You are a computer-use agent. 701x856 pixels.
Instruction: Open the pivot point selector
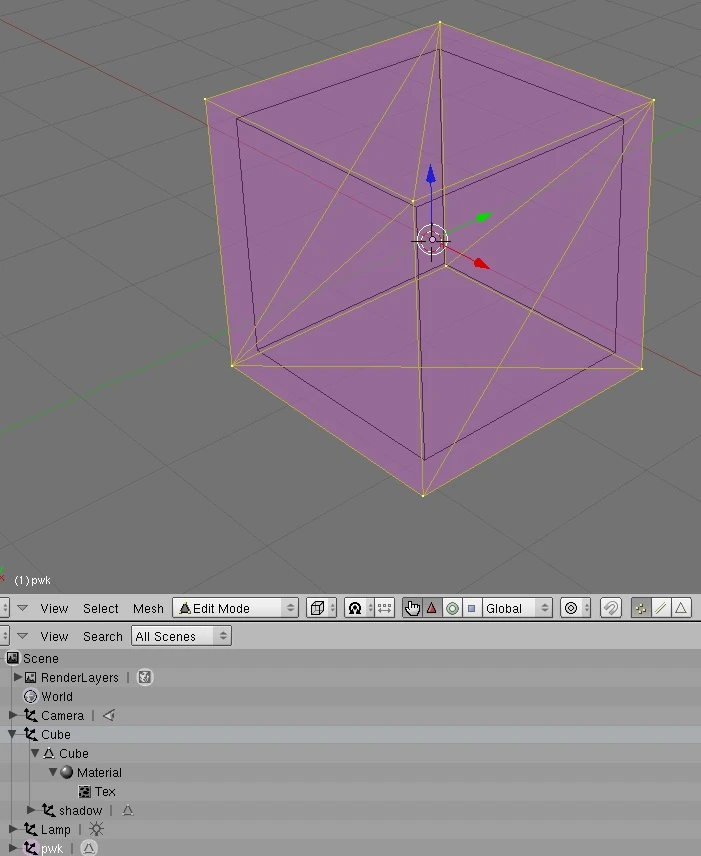359,608
